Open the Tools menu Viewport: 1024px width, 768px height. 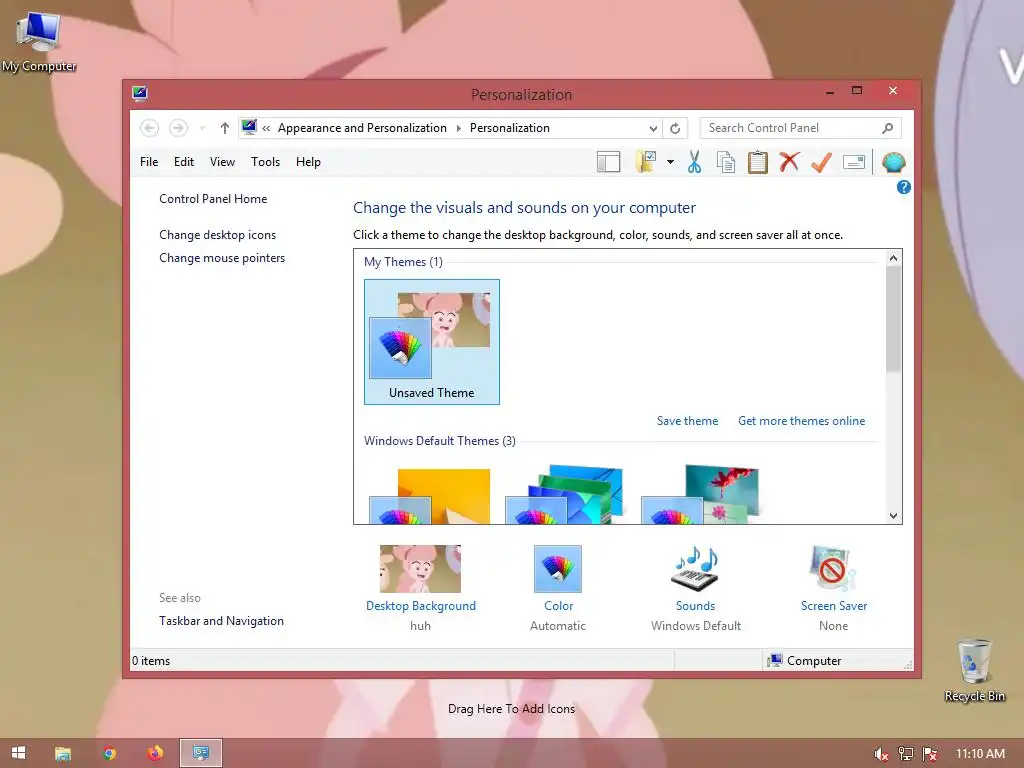tap(265, 162)
